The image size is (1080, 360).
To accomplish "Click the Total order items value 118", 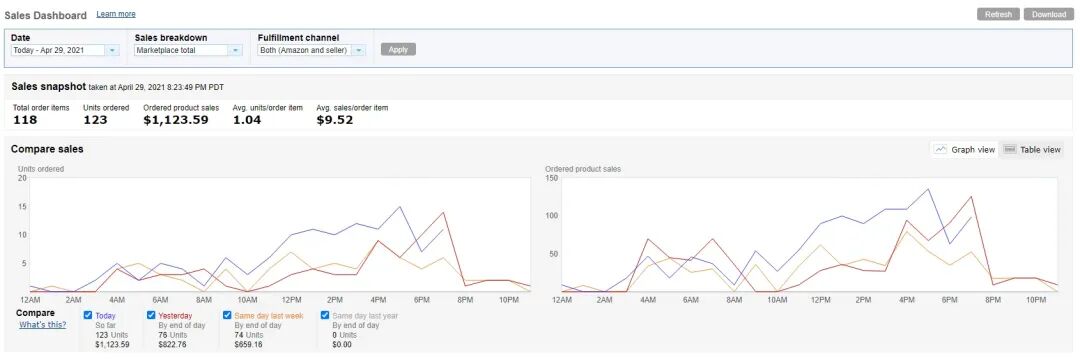I will tap(25, 120).
